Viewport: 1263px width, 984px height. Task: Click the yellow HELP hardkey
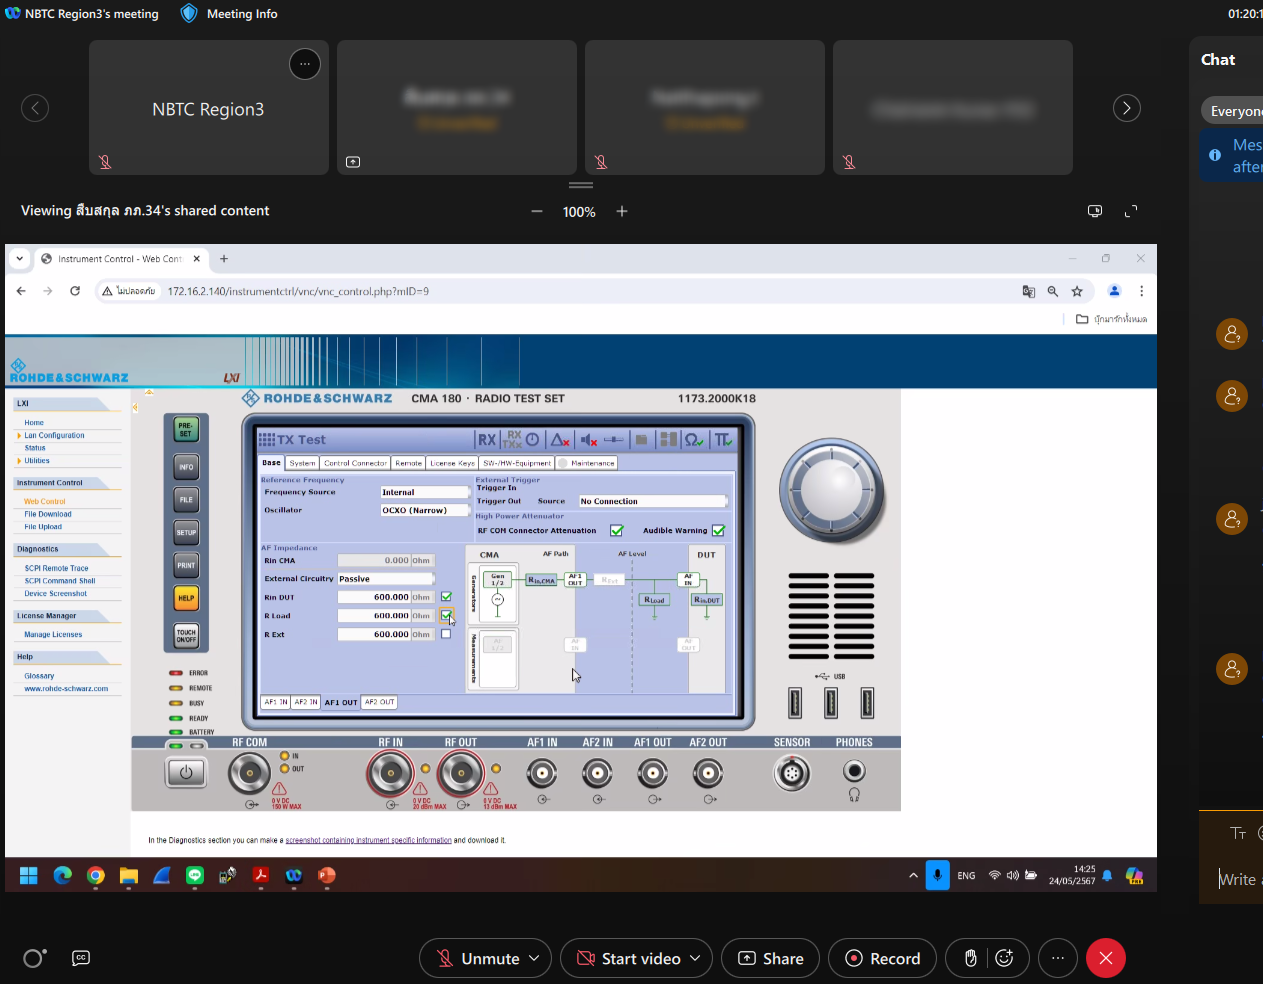(186, 598)
